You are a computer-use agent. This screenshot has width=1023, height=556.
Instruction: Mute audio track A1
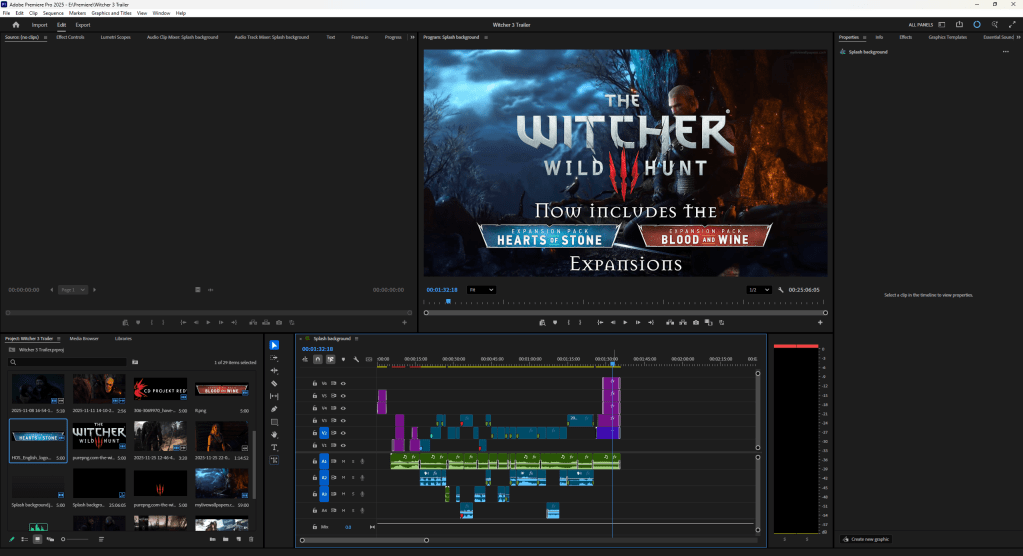coord(343,462)
